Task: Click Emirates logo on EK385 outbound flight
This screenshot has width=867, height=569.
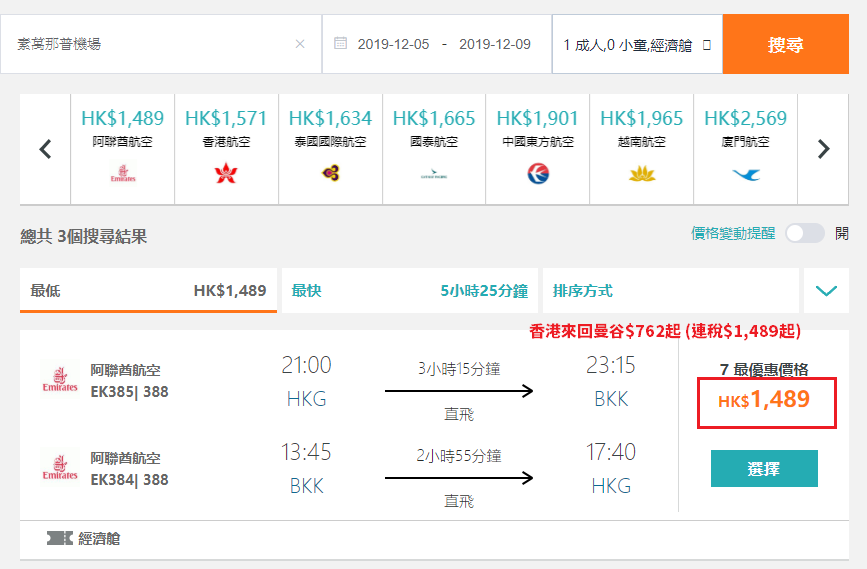Action: [x=60, y=379]
